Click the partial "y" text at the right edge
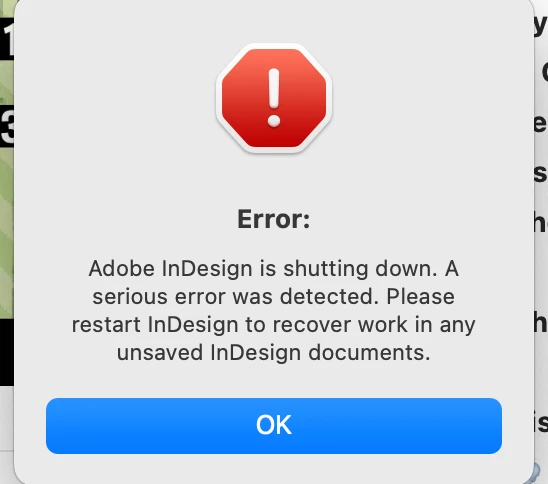 coord(540,26)
